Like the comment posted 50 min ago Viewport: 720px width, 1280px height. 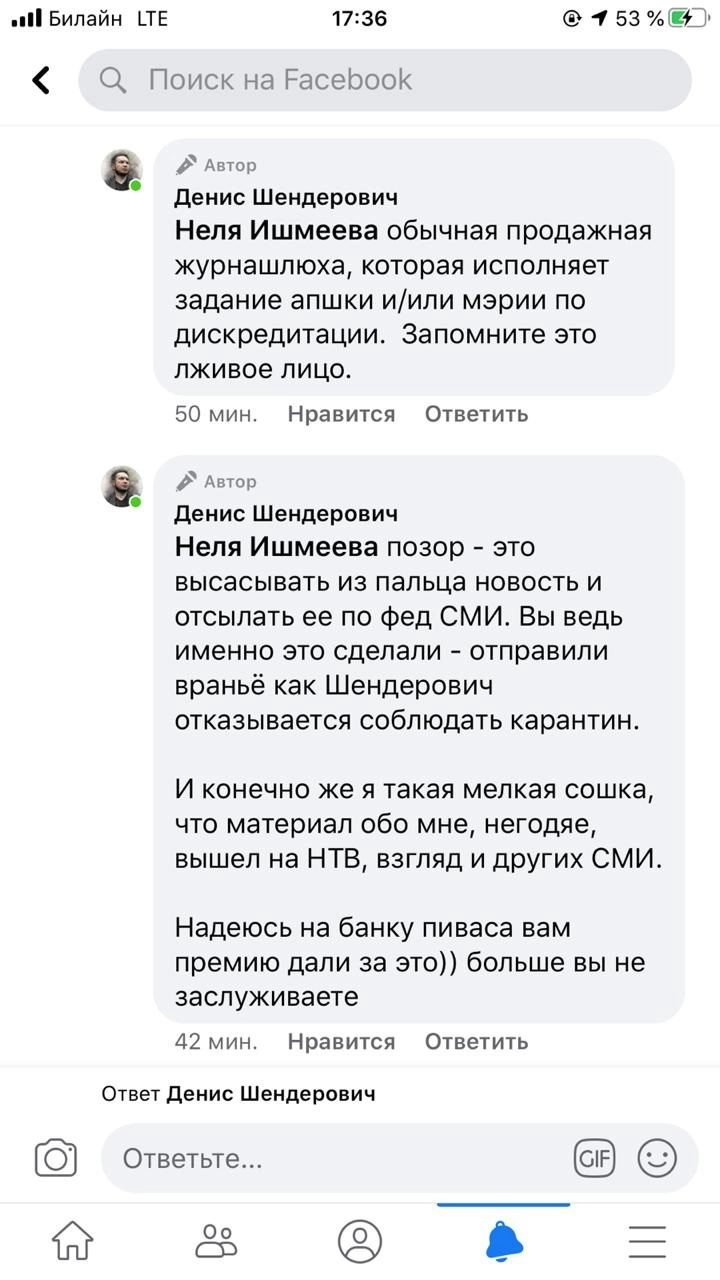[x=341, y=414]
